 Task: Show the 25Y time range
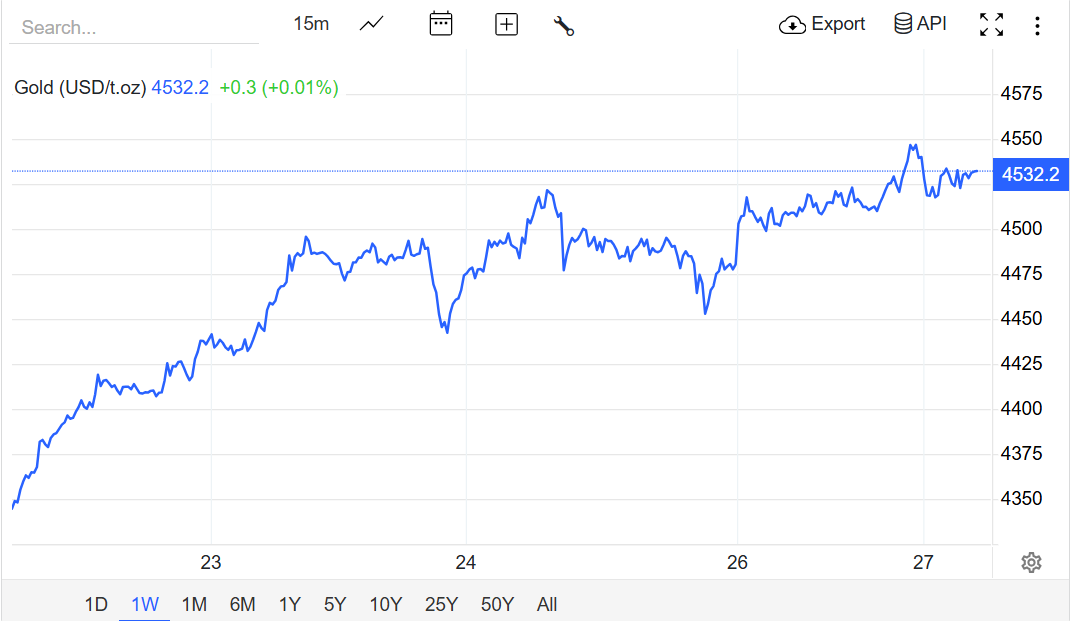pos(441,604)
